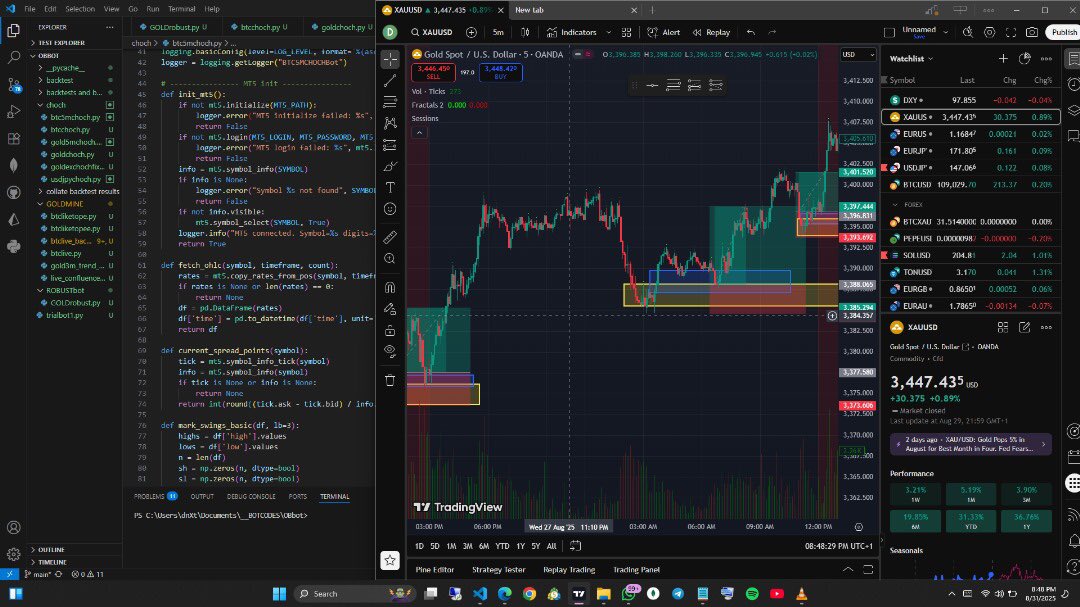Open the VS Code Extensions view
1080x607 pixels.
point(13,138)
